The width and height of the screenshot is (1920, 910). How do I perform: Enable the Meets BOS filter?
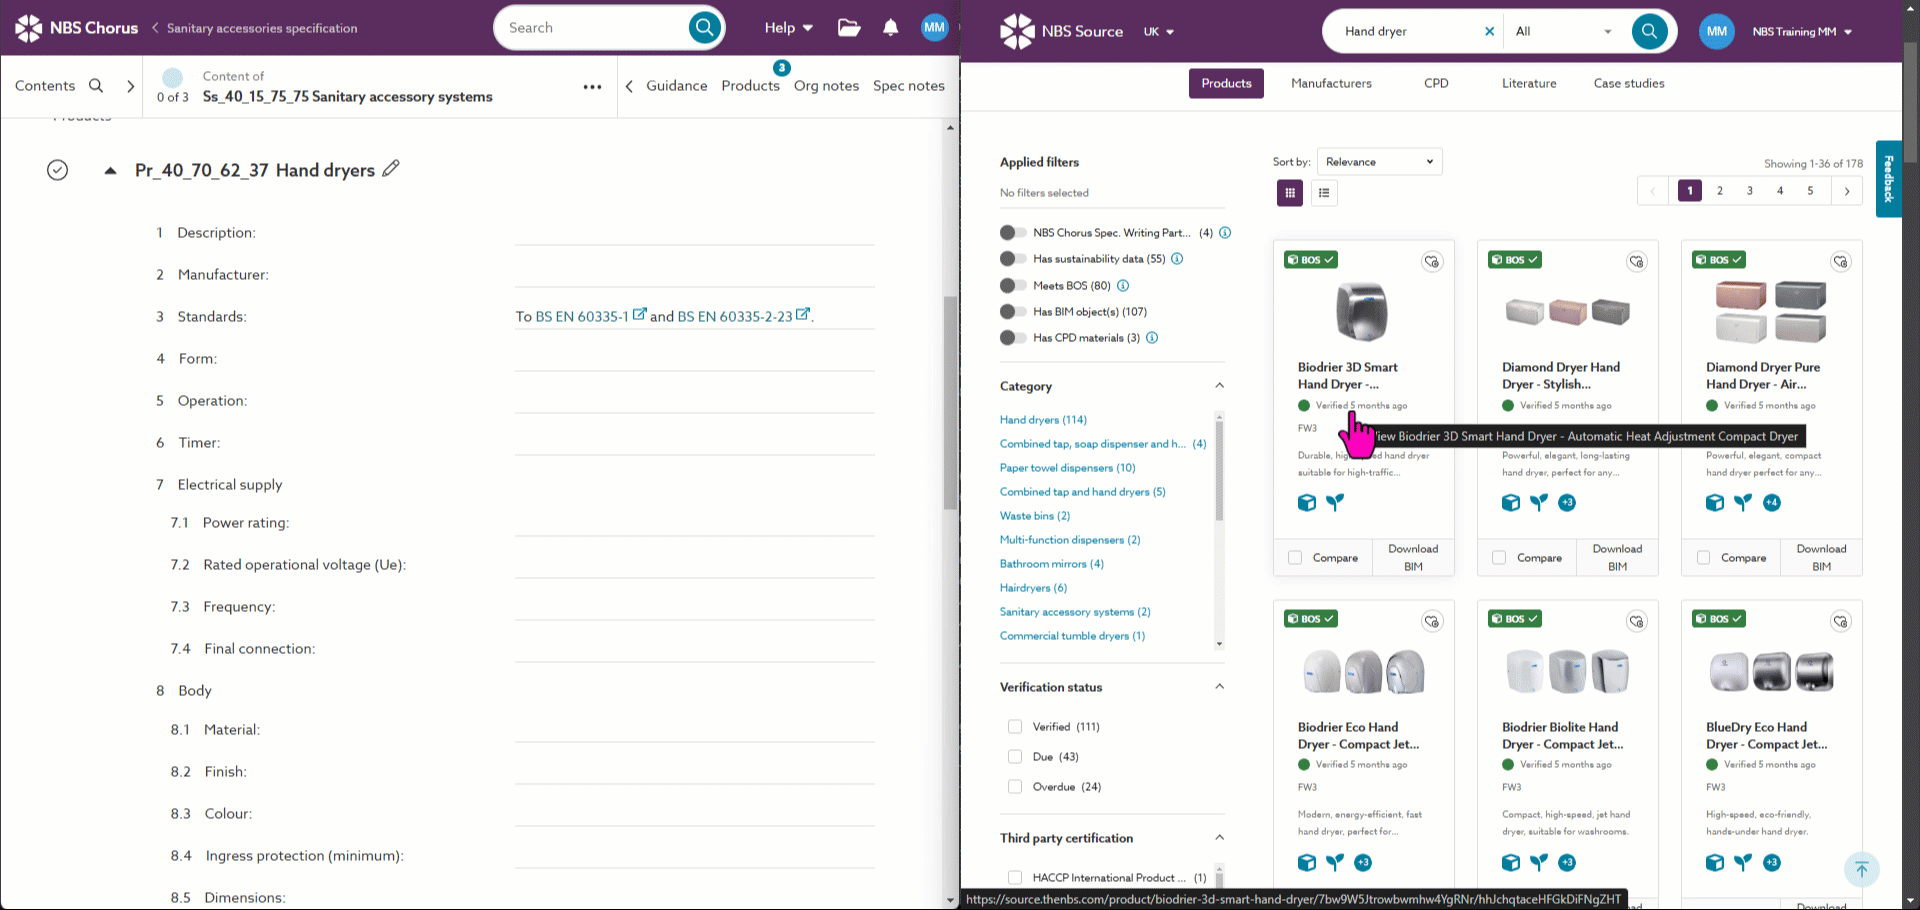point(1013,286)
